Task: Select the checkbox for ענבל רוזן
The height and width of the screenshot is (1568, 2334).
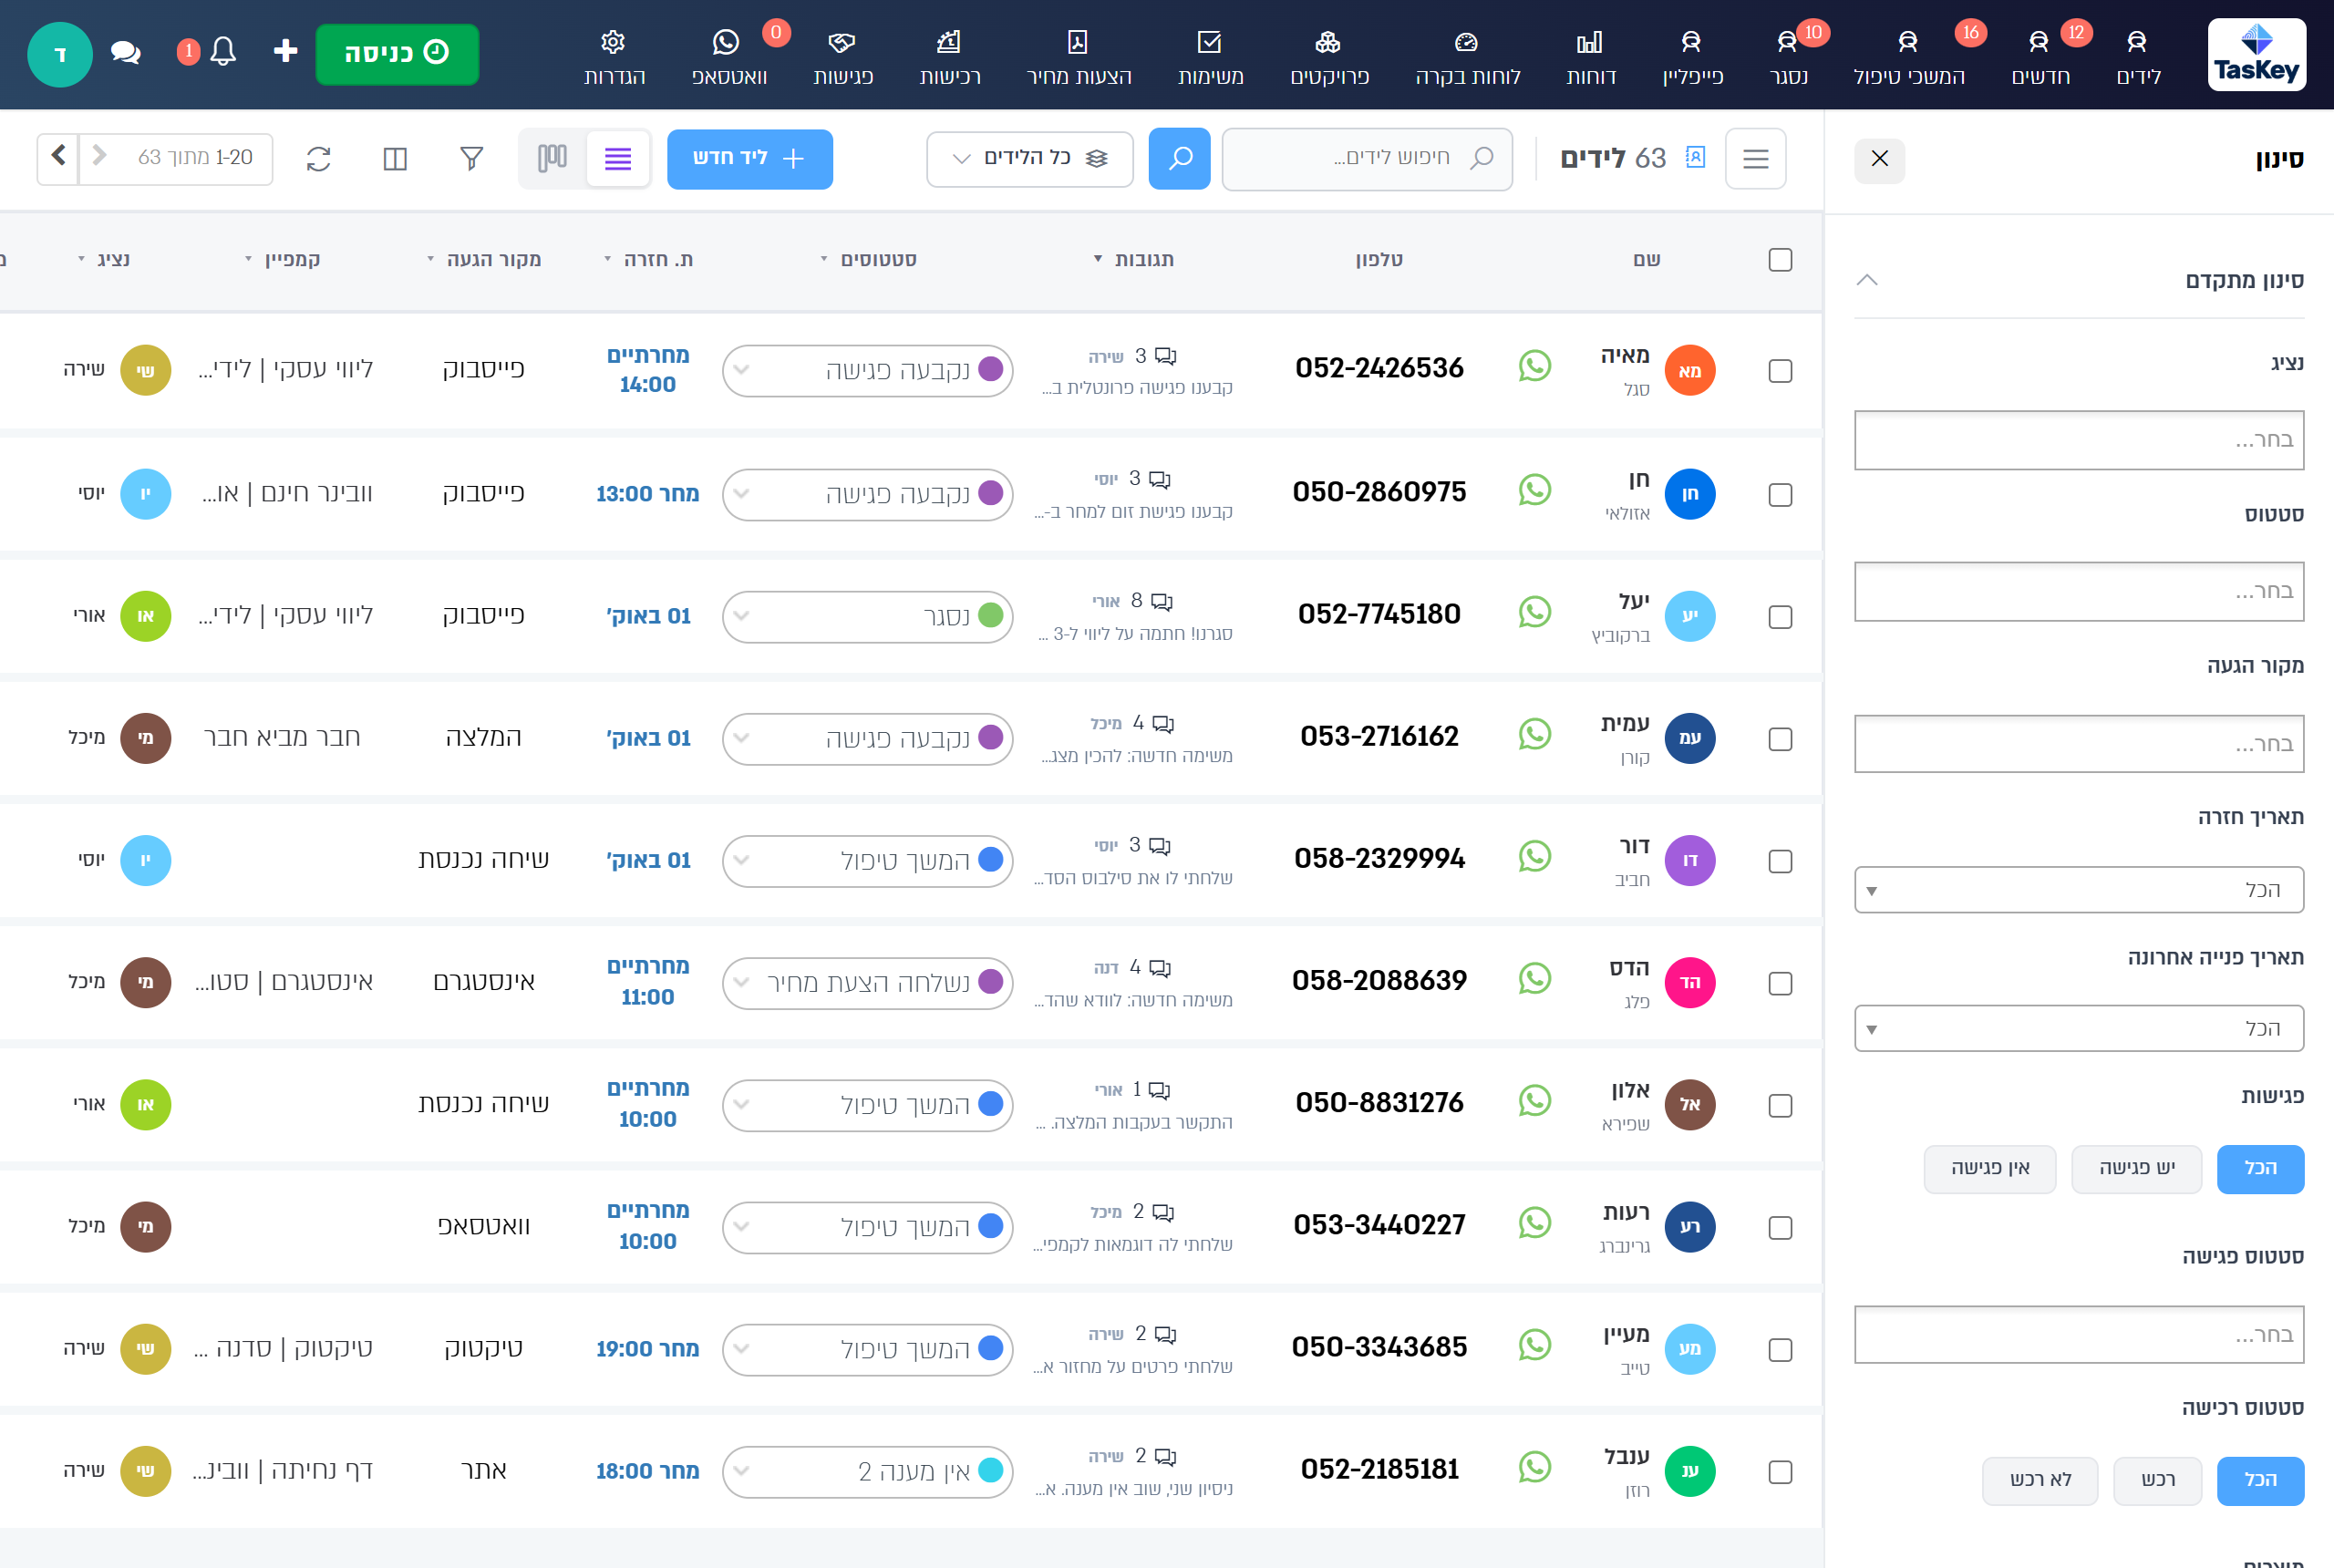Action: tap(1780, 1472)
